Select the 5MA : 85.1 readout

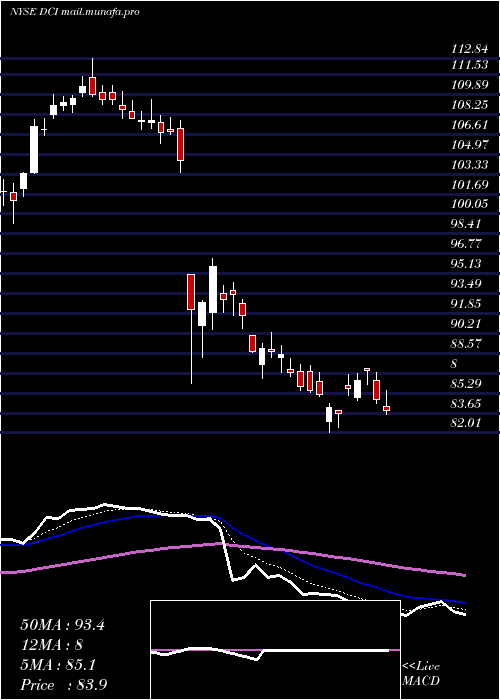(58, 665)
